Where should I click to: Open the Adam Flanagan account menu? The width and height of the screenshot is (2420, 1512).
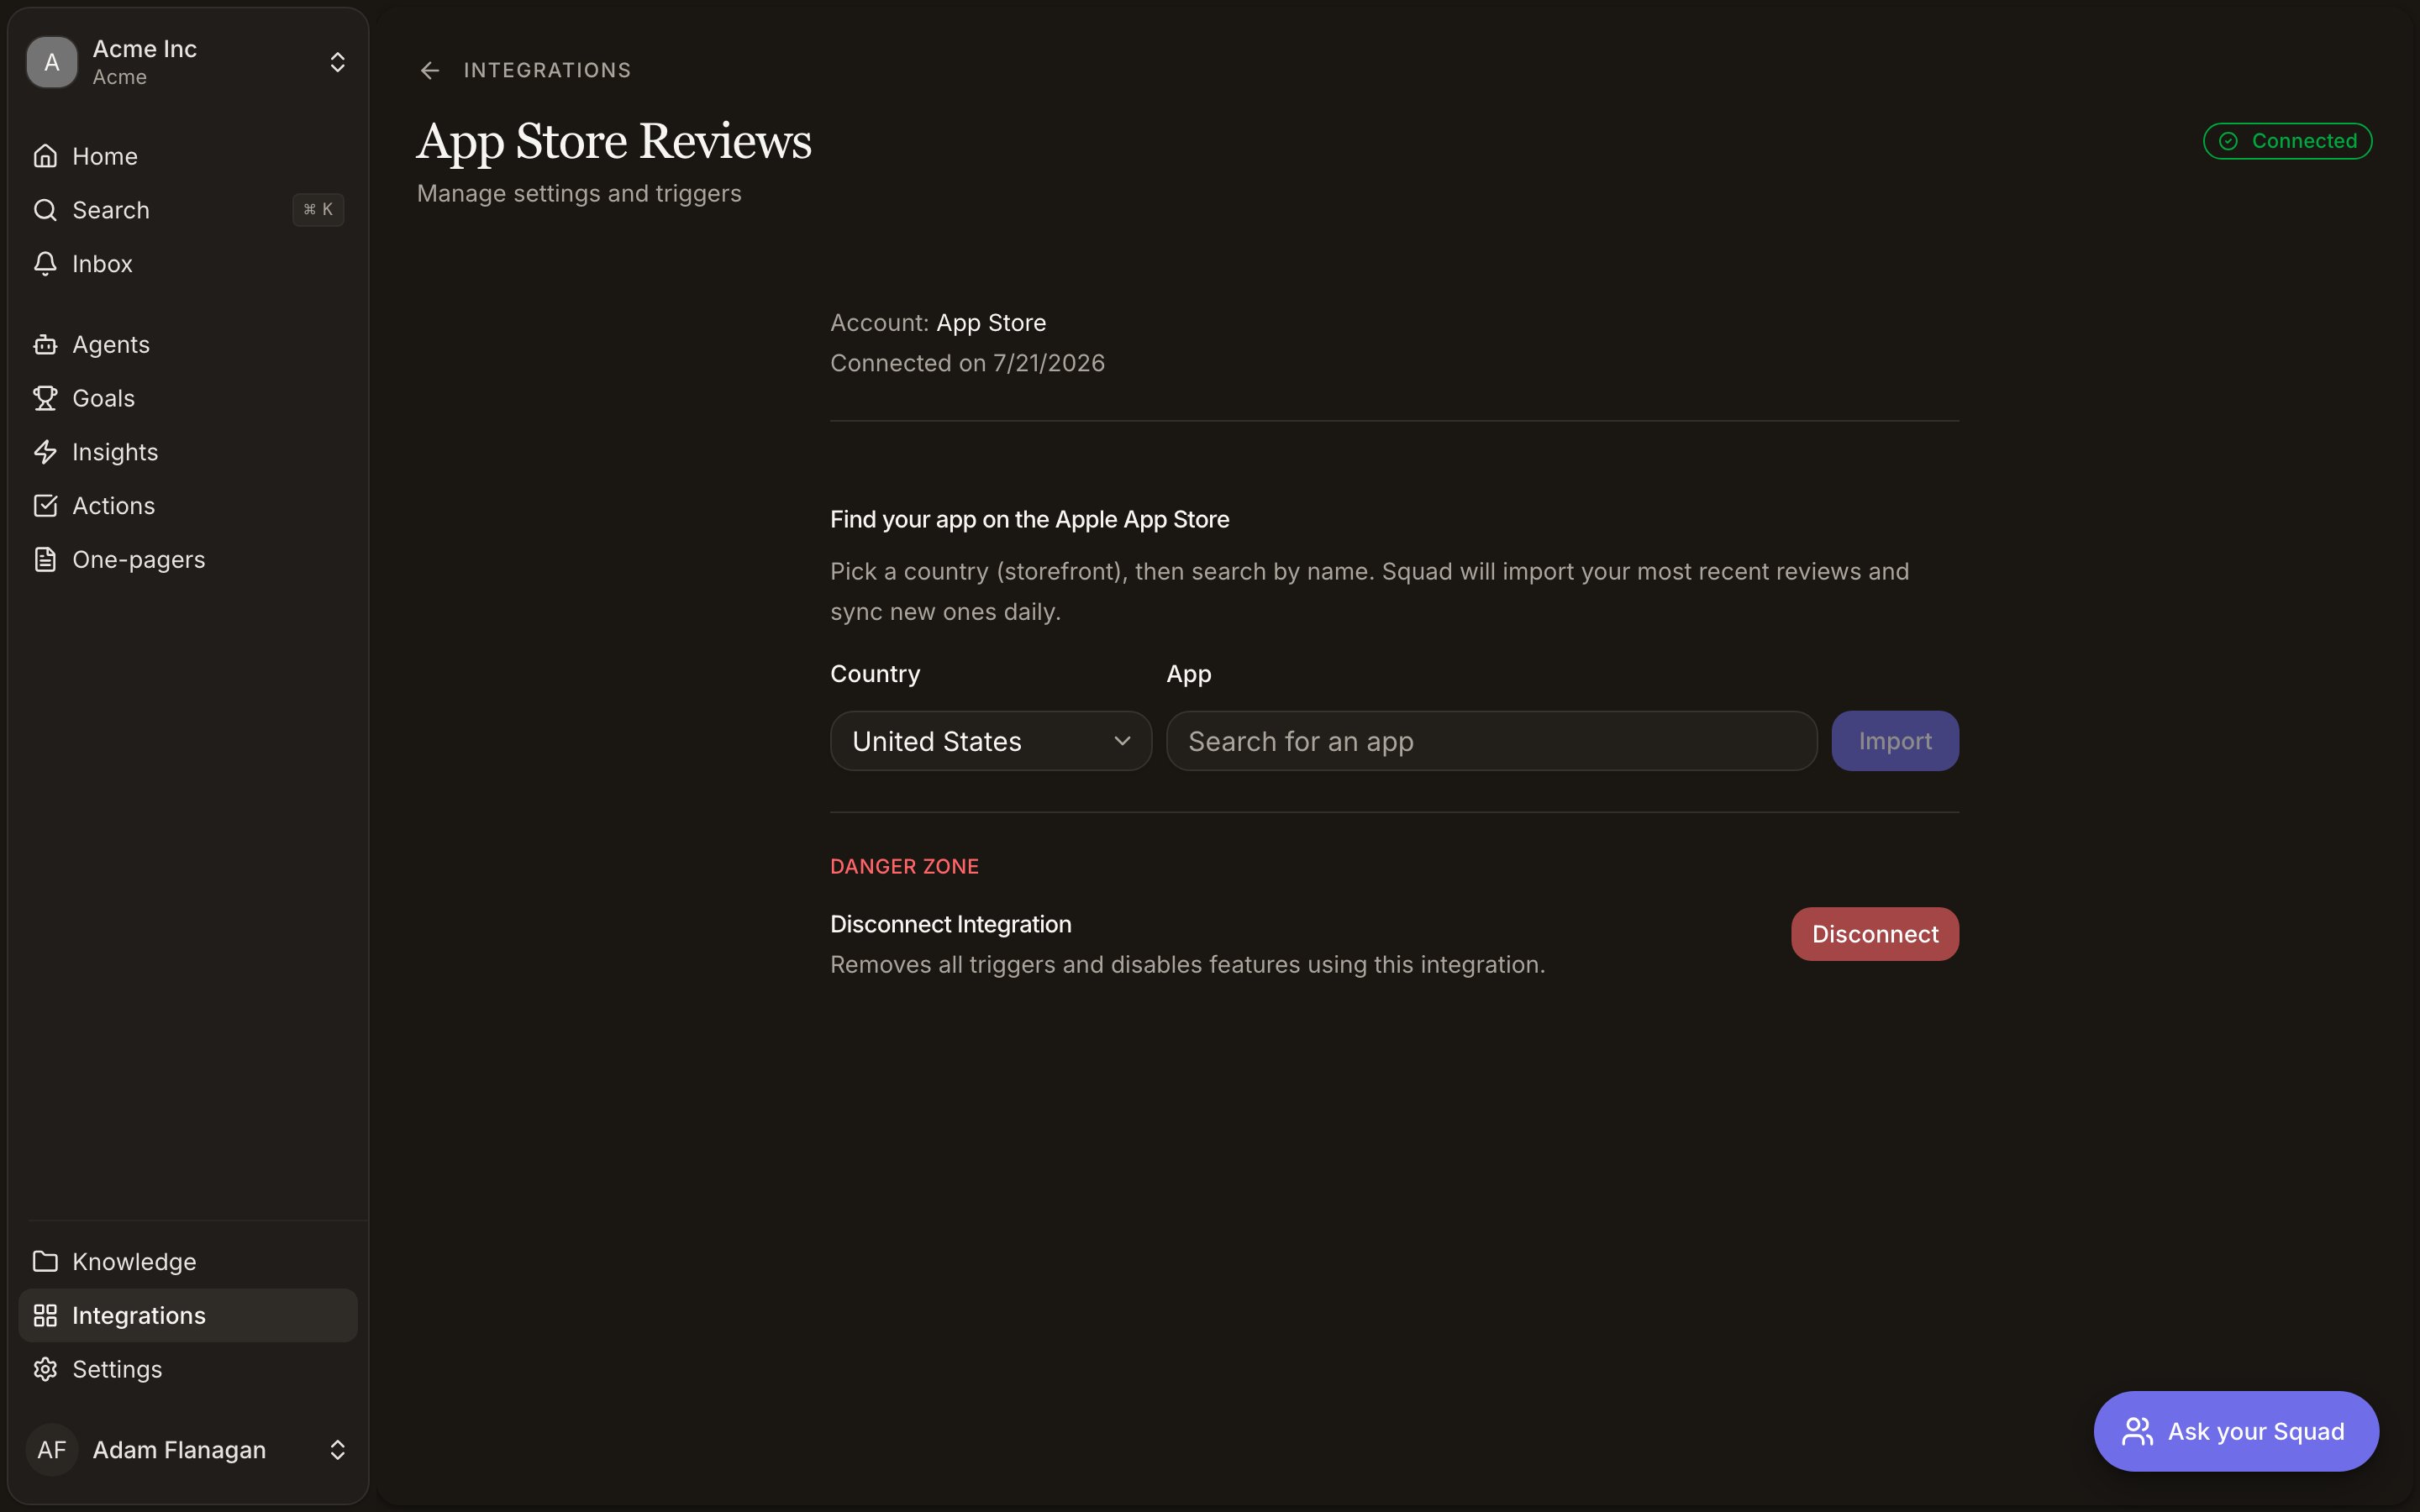pos(188,1450)
